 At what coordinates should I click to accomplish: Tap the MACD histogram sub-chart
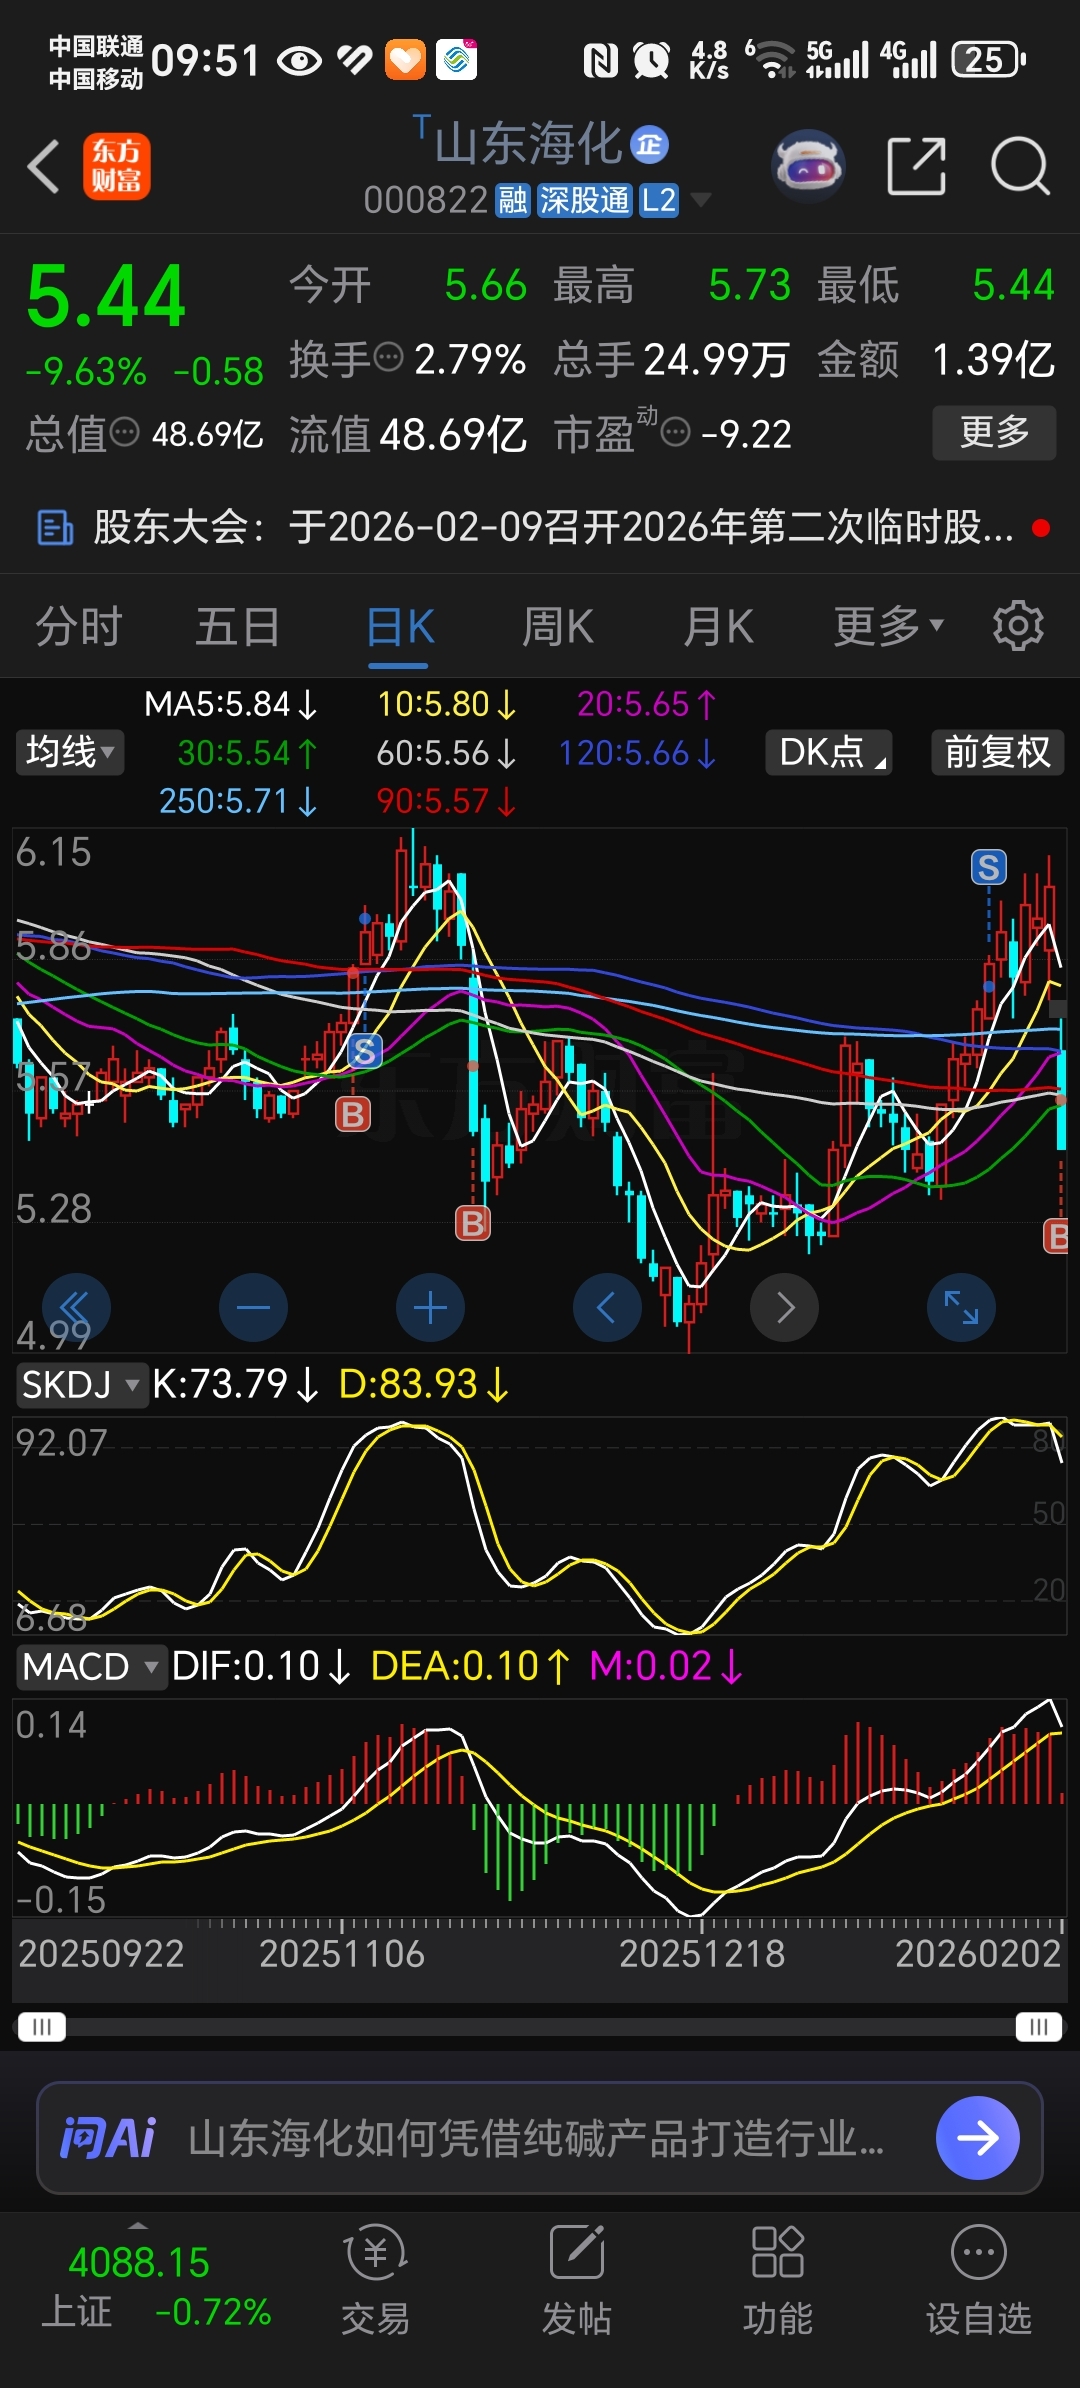[540, 1806]
